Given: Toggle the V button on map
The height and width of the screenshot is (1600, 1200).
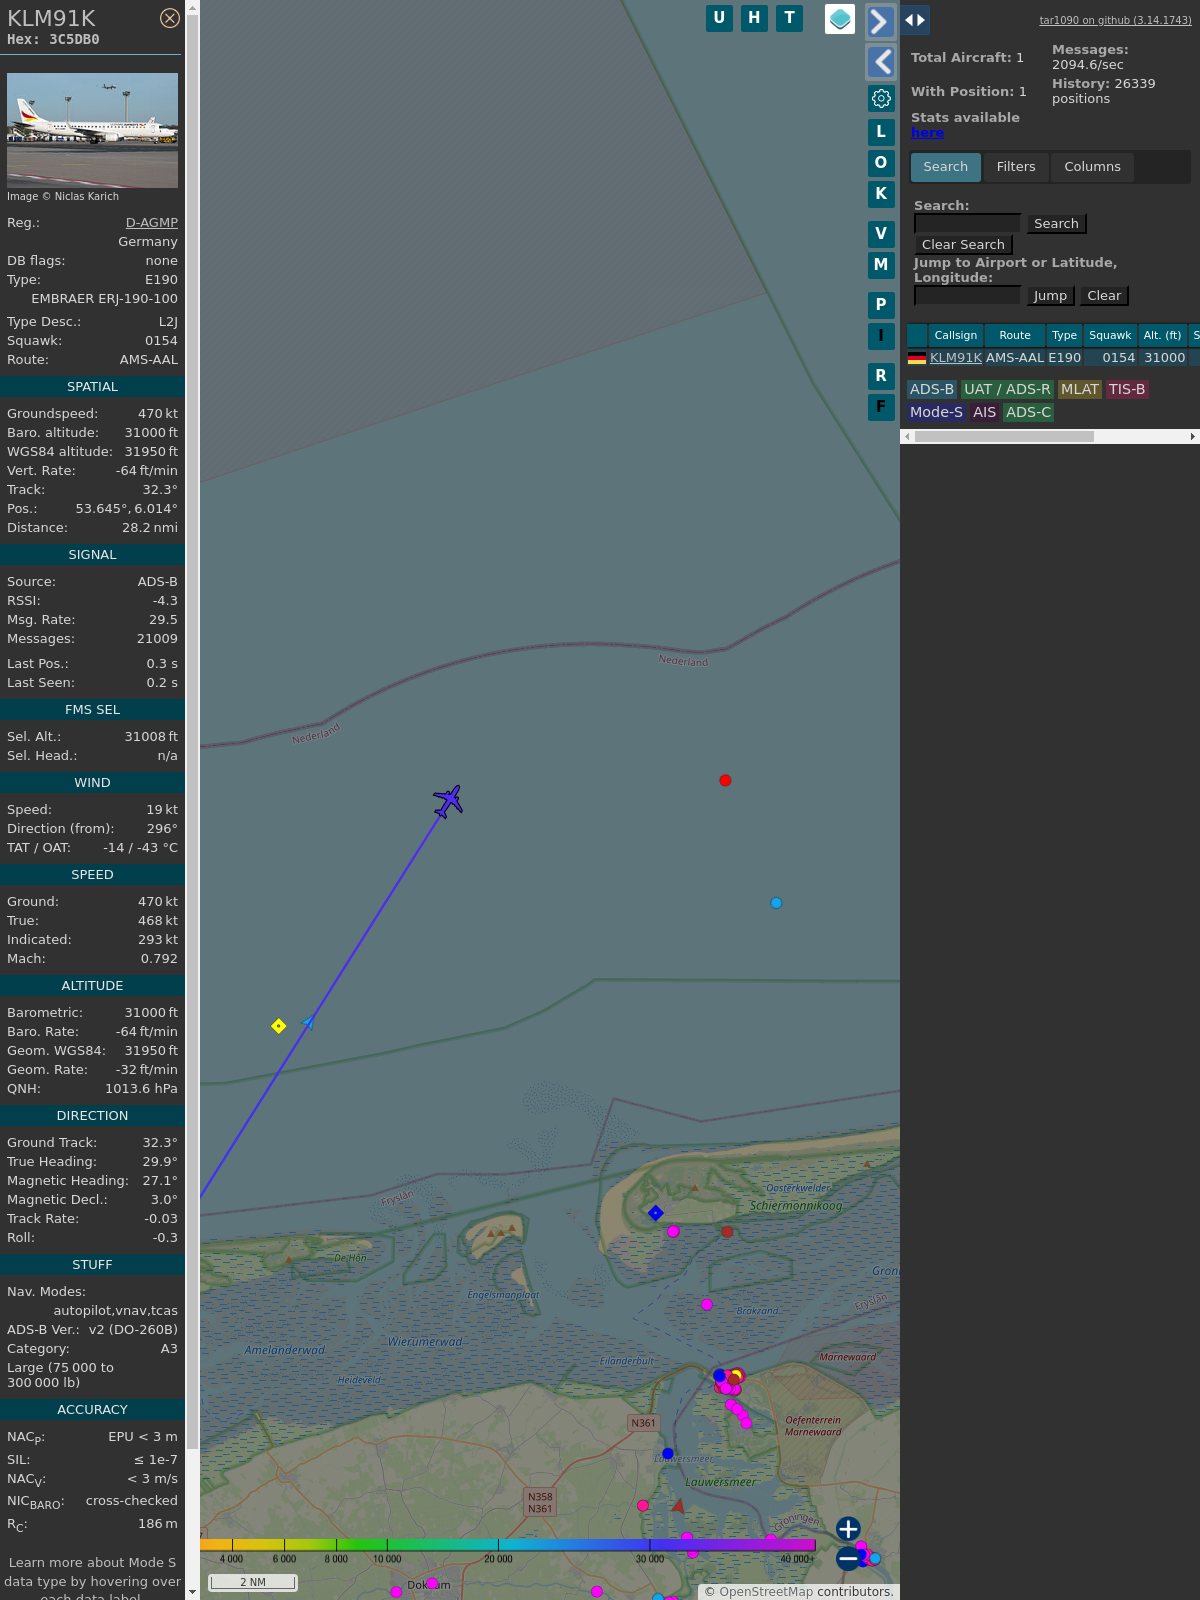Looking at the screenshot, I should [x=881, y=233].
